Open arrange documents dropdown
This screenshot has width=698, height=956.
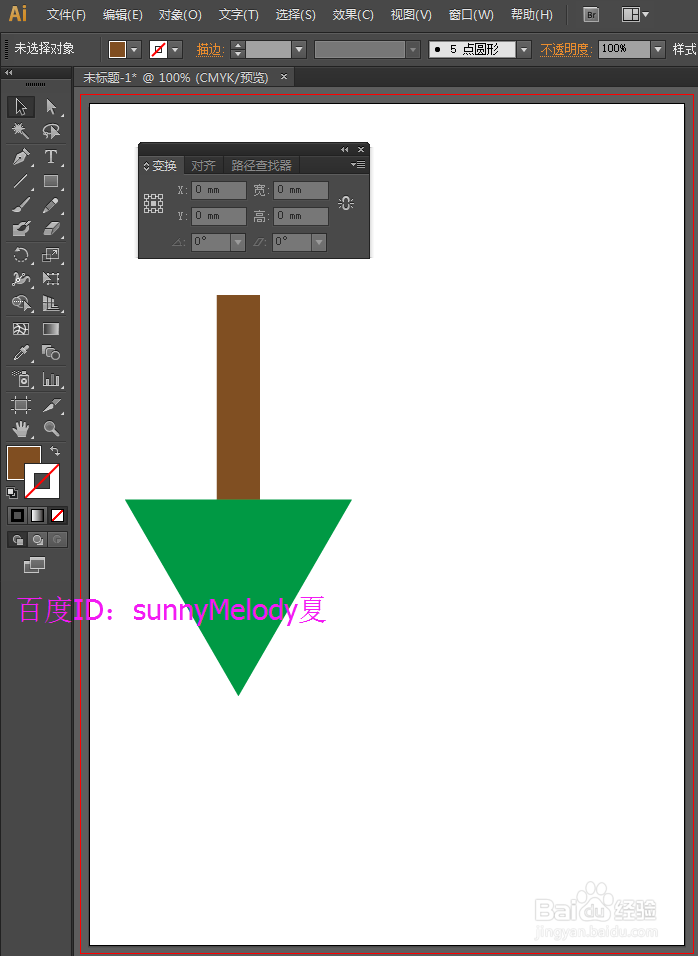point(635,15)
